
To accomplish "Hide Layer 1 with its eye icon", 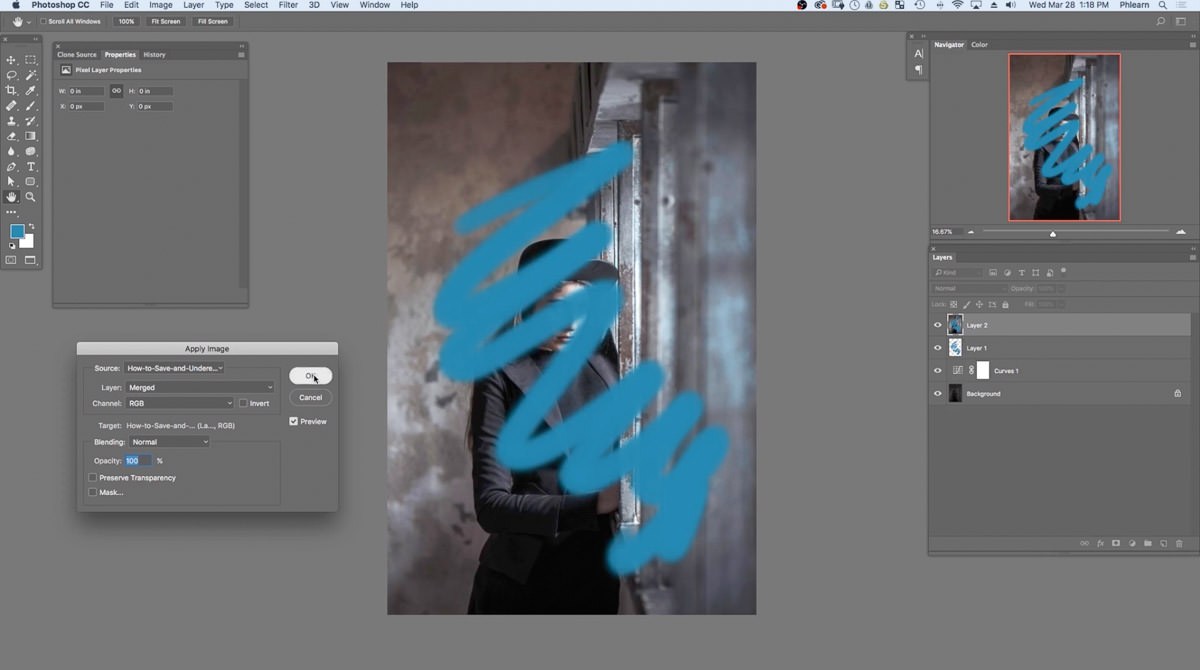I will point(938,348).
